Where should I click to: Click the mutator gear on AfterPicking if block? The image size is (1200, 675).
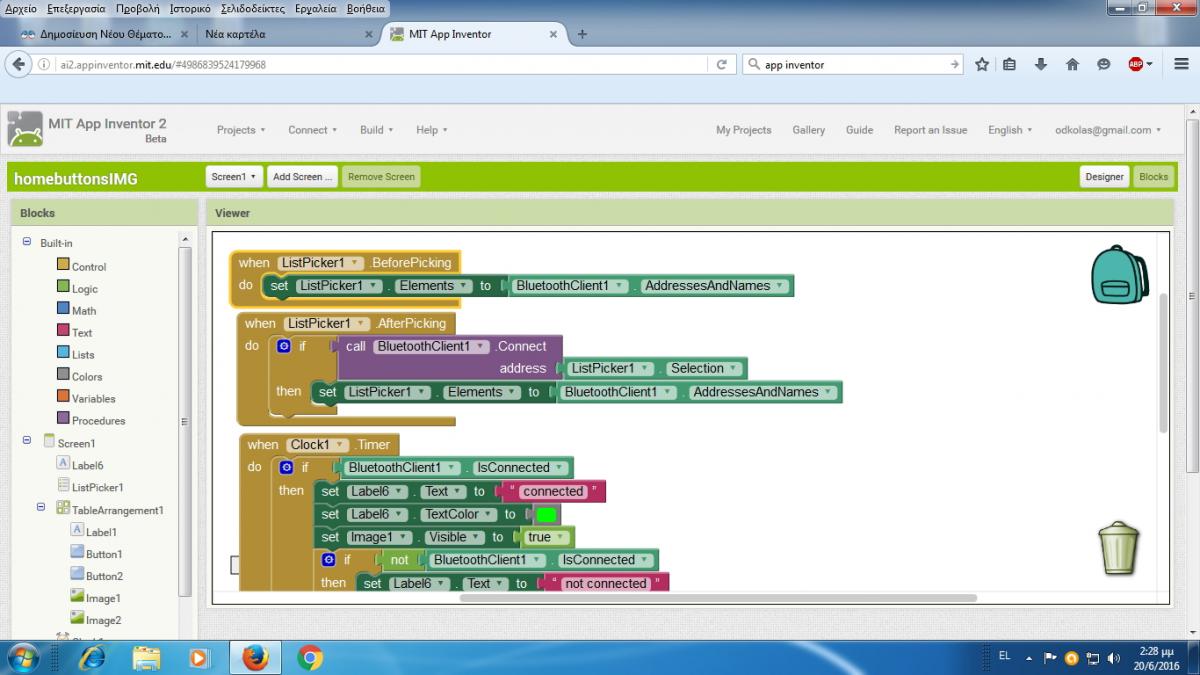click(283, 346)
